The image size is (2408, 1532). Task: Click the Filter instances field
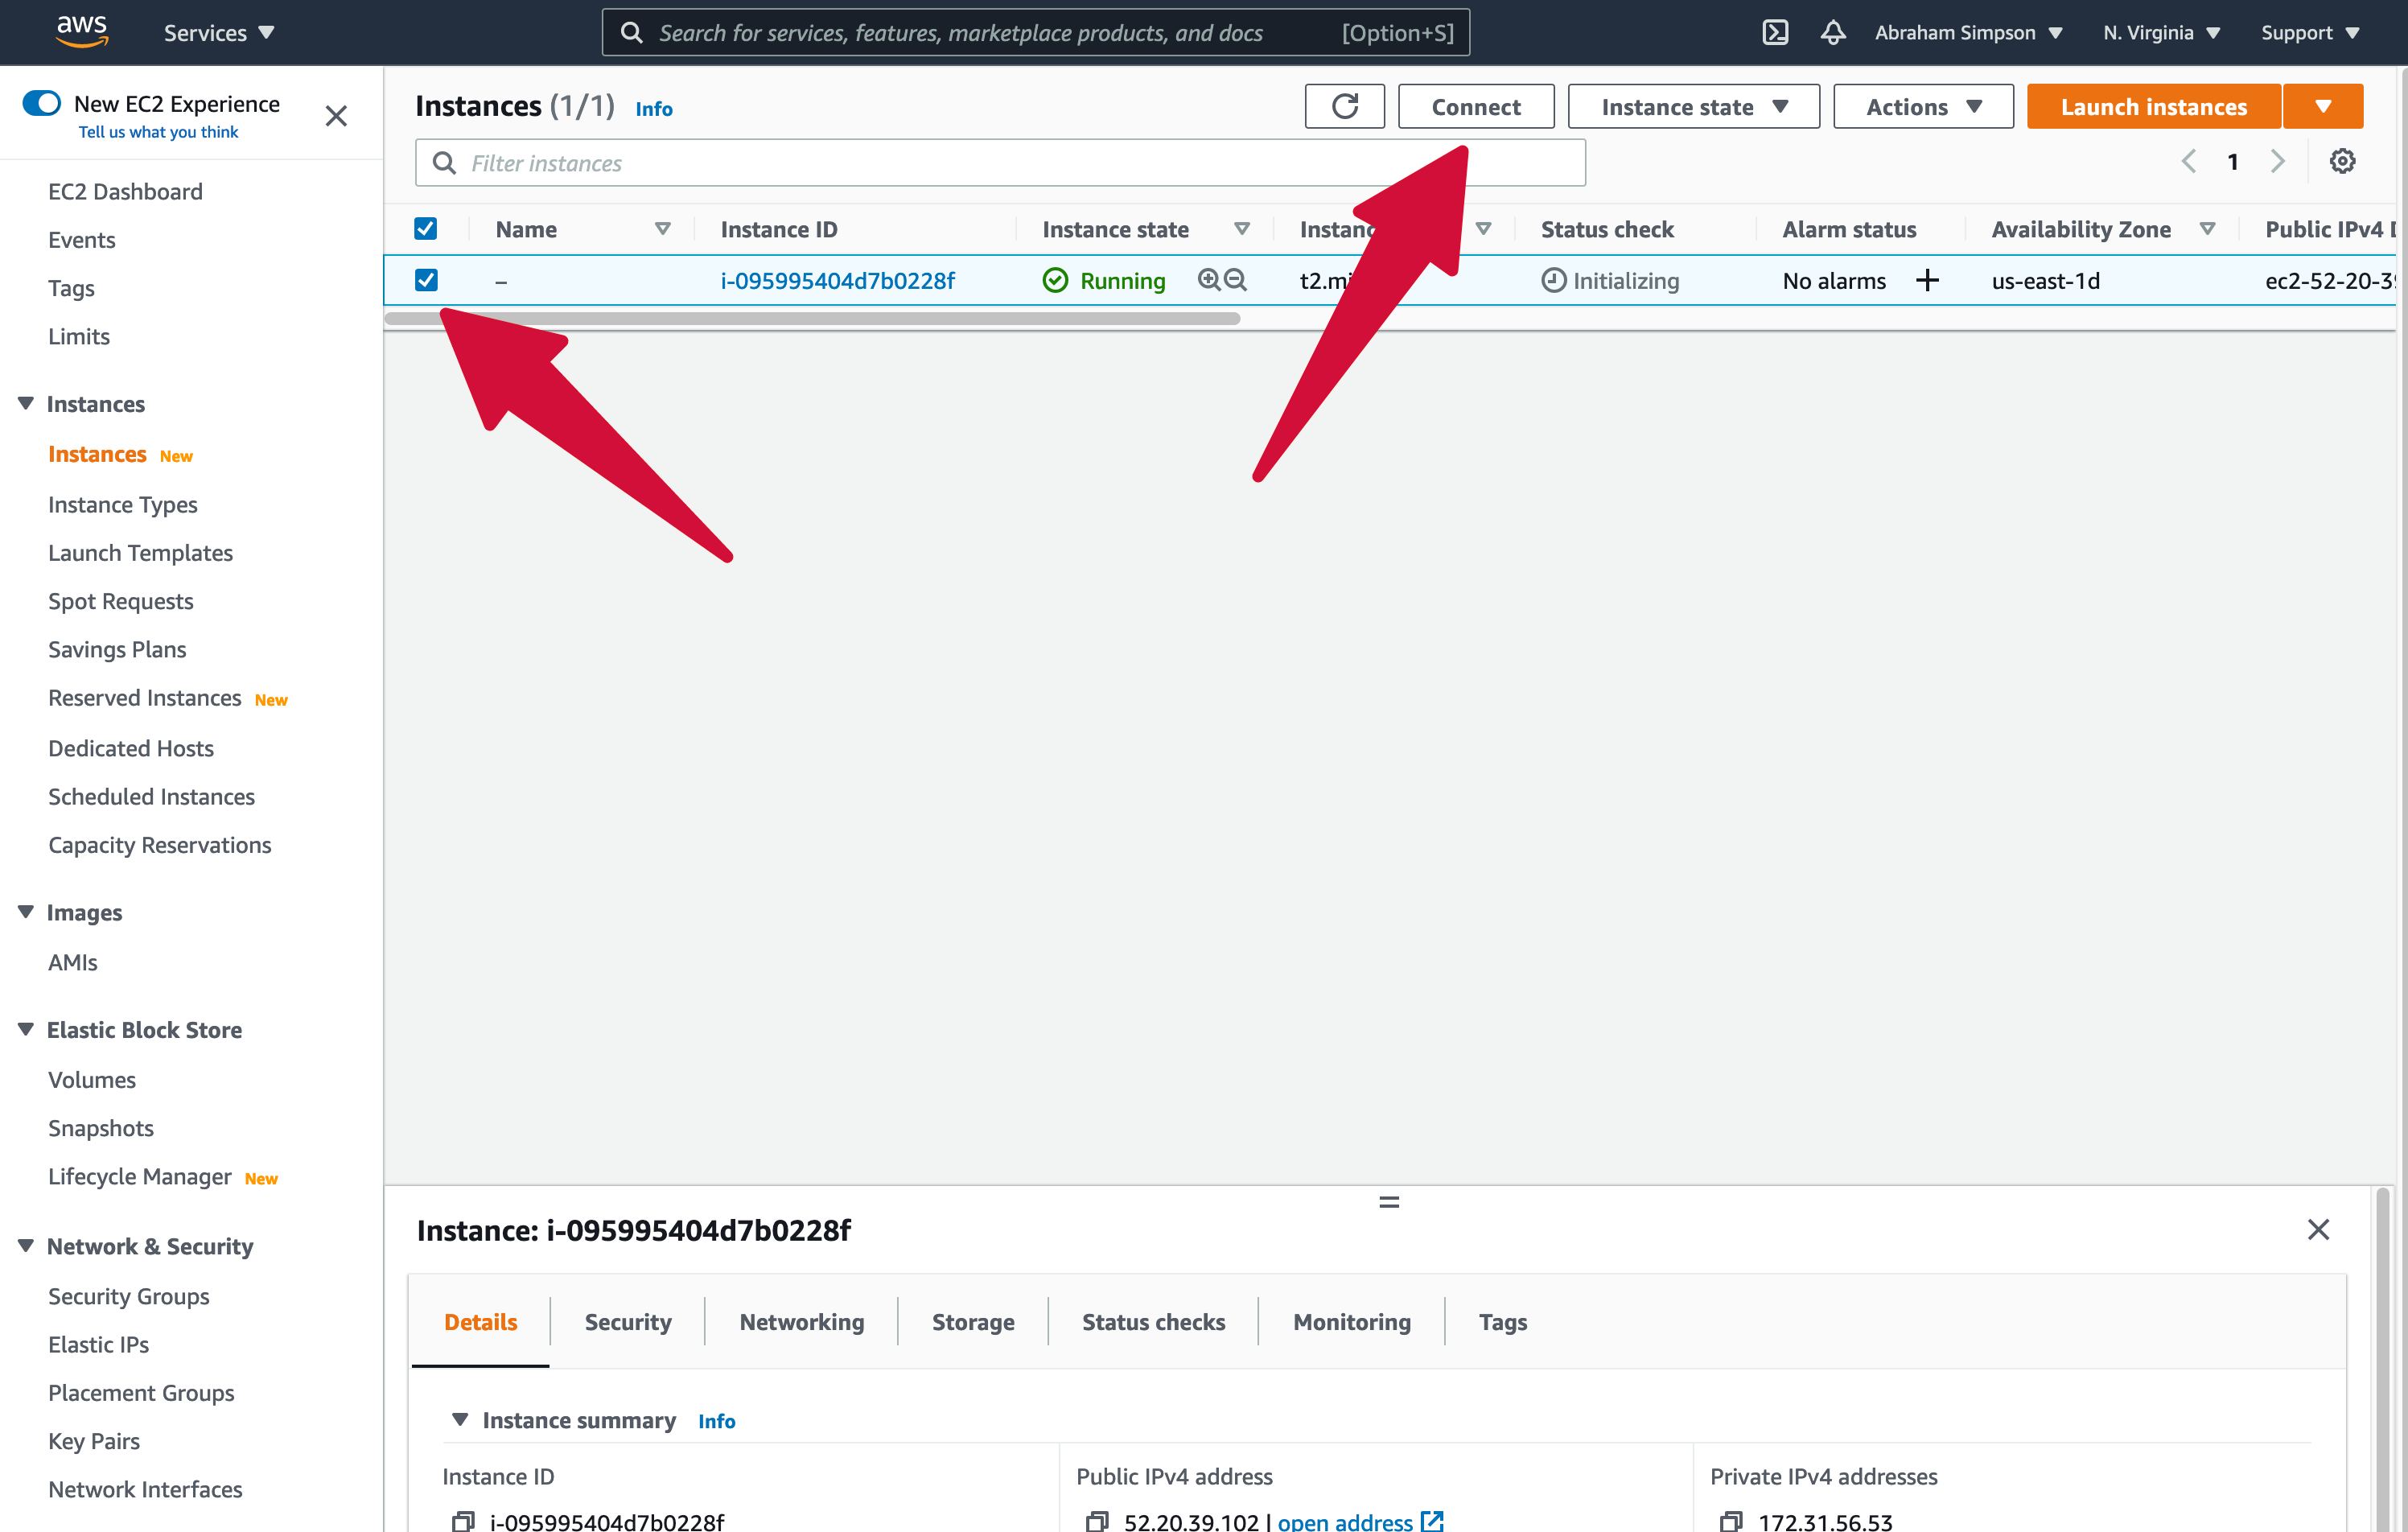click(x=1000, y=162)
